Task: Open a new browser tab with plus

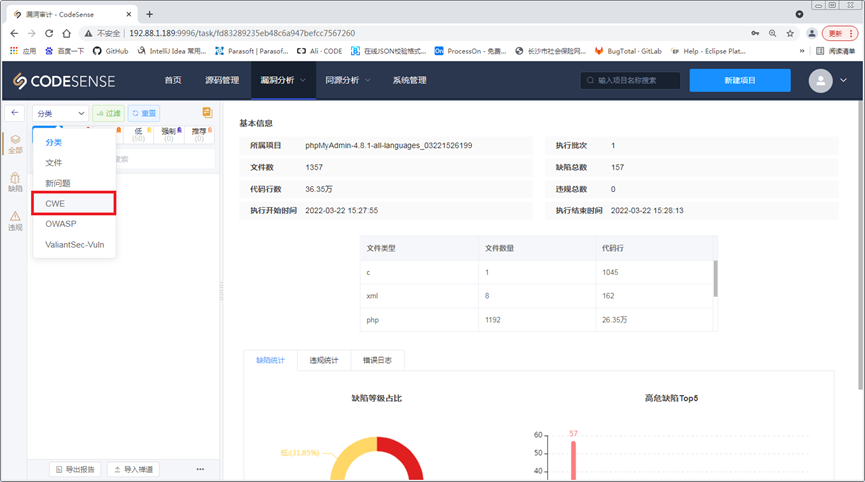Action: coord(149,14)
